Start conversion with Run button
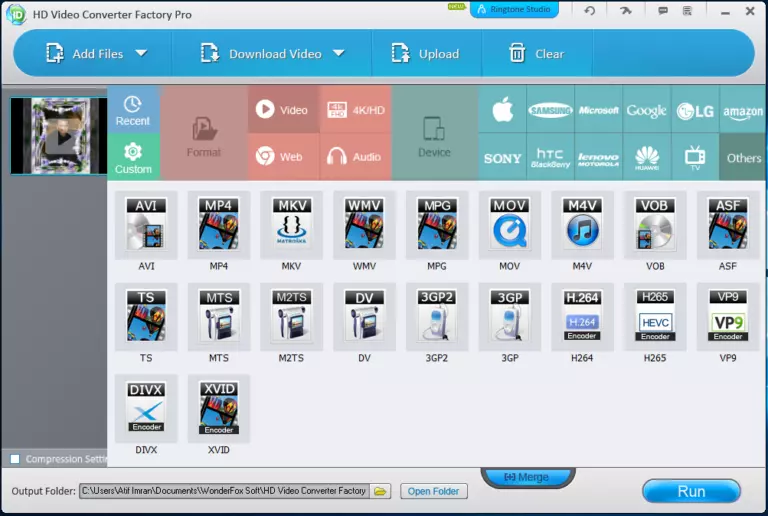The image size is (768, 516). tap(691, 491)
